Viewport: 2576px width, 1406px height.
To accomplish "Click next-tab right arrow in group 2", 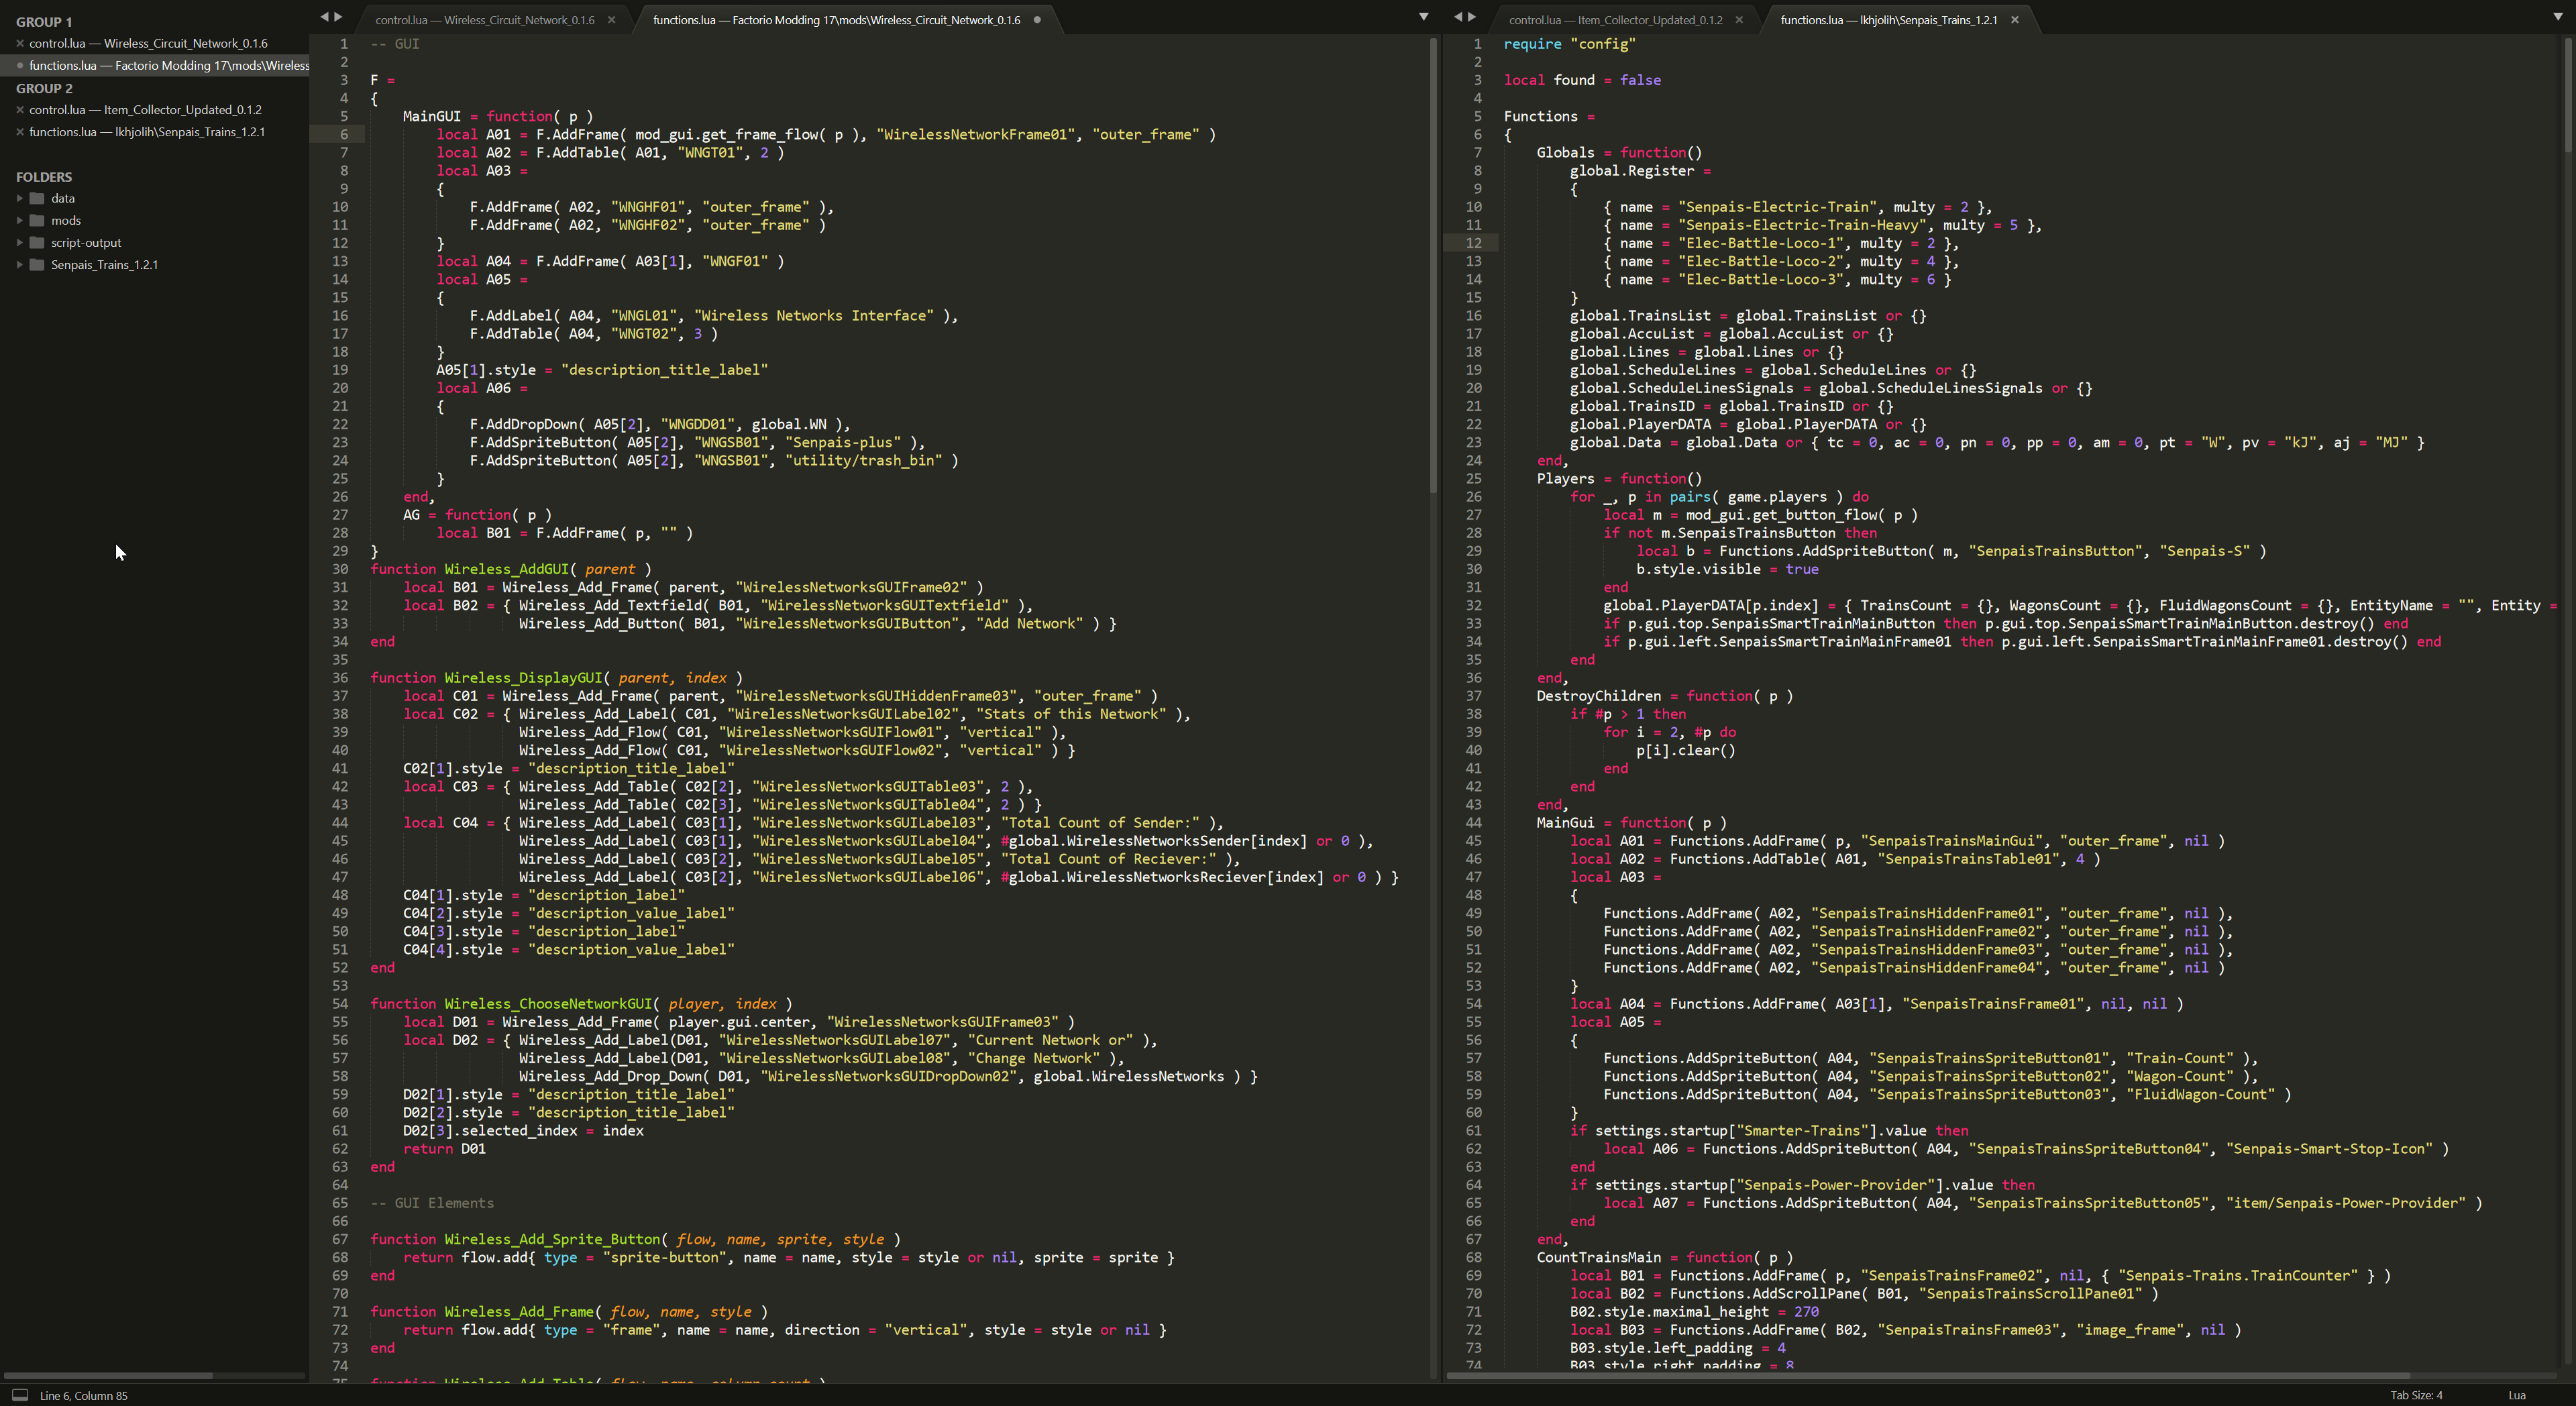I will coord(1472,17).
